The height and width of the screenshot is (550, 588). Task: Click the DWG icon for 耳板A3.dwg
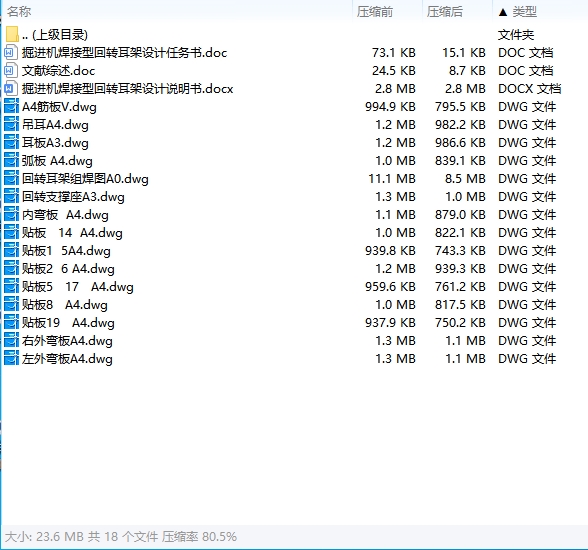(11, 142)
